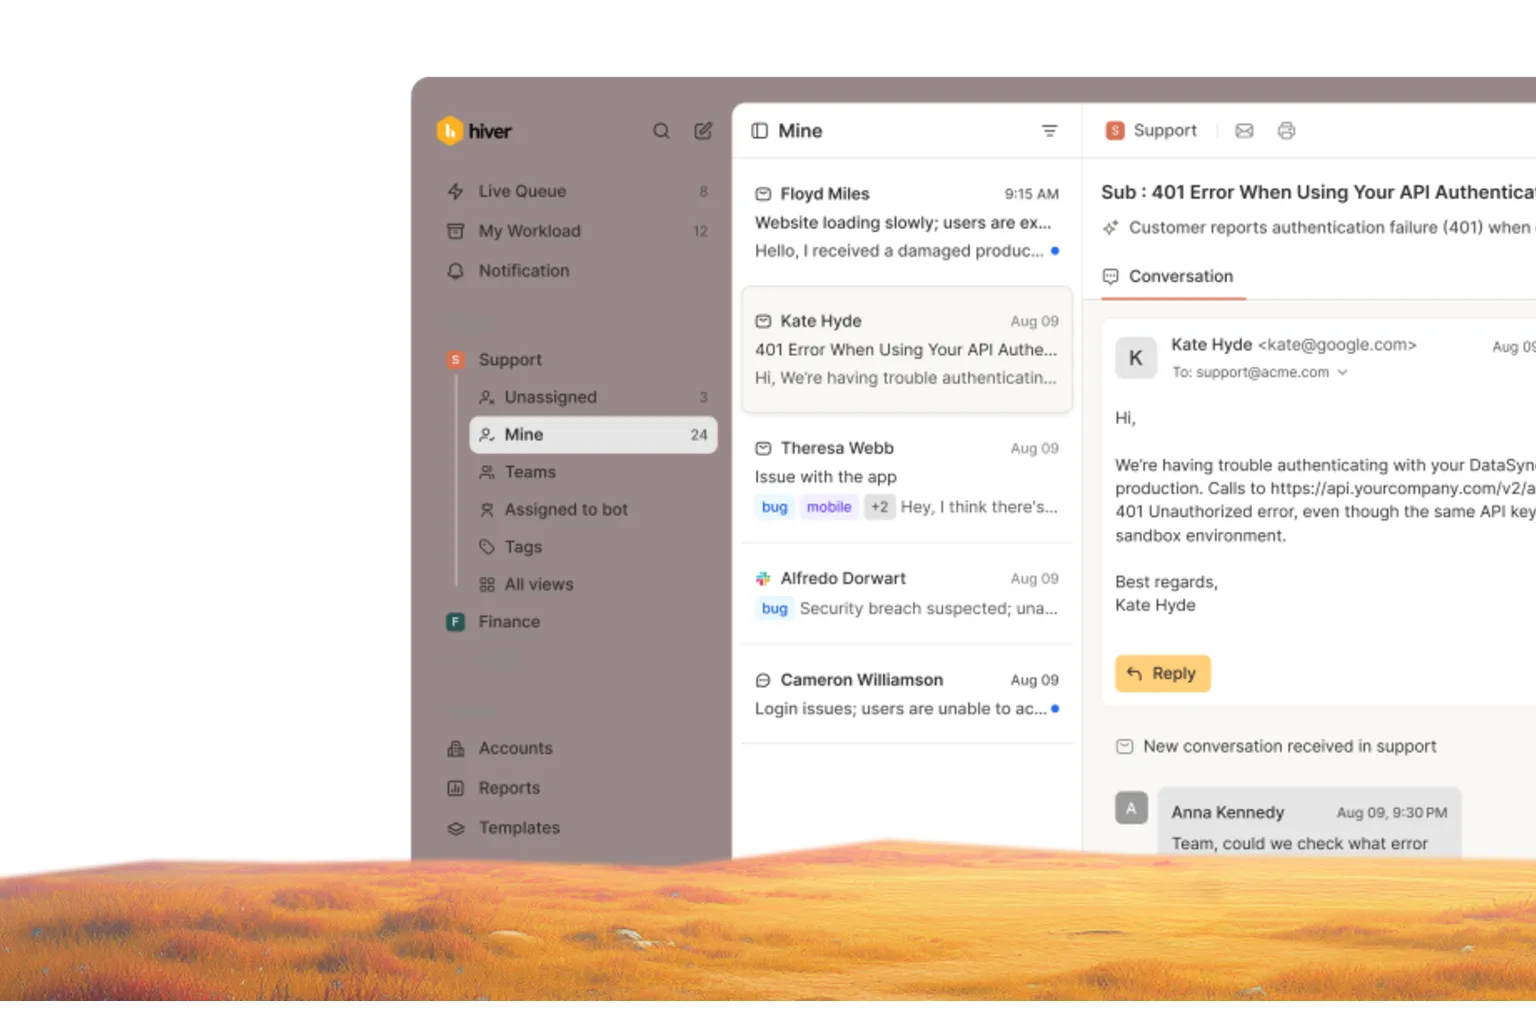Click the AI summary sparkle icon
This screenshot has height=1024, width=1536.
tap(1111, 228)
